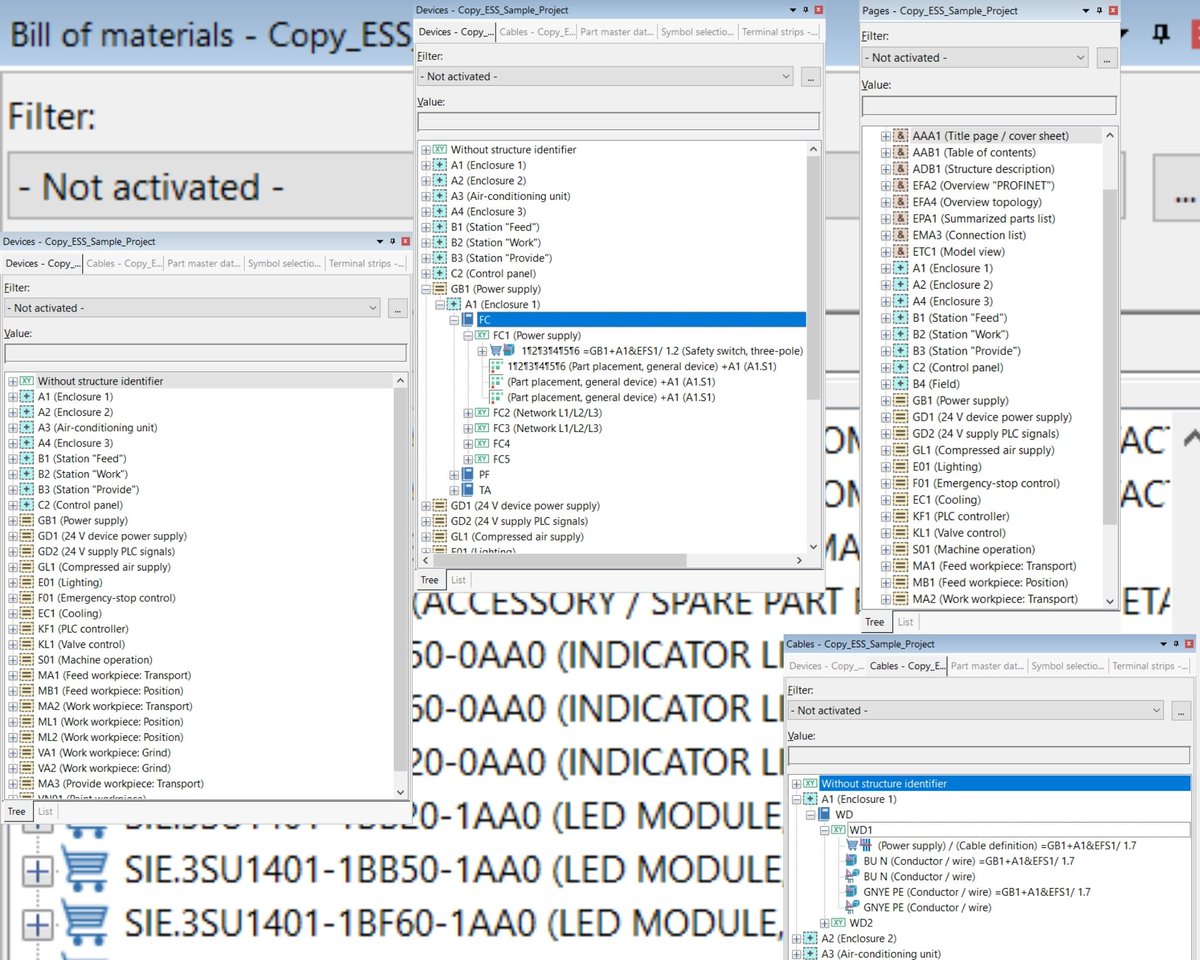Select MB1 (Feed workpiece: Position) in Pages window
The height and width of the screenshot is (960, 1200).
coord(990,583)
